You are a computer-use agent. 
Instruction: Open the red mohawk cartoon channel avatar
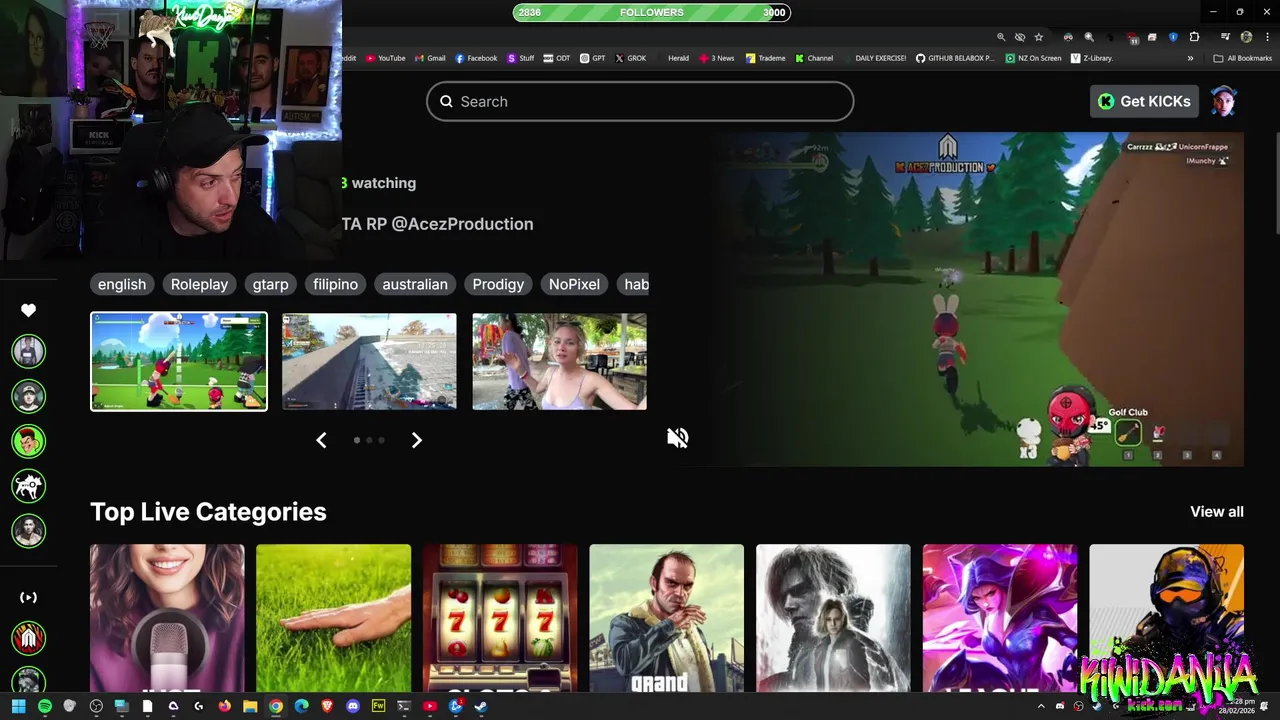click(29, 441)
